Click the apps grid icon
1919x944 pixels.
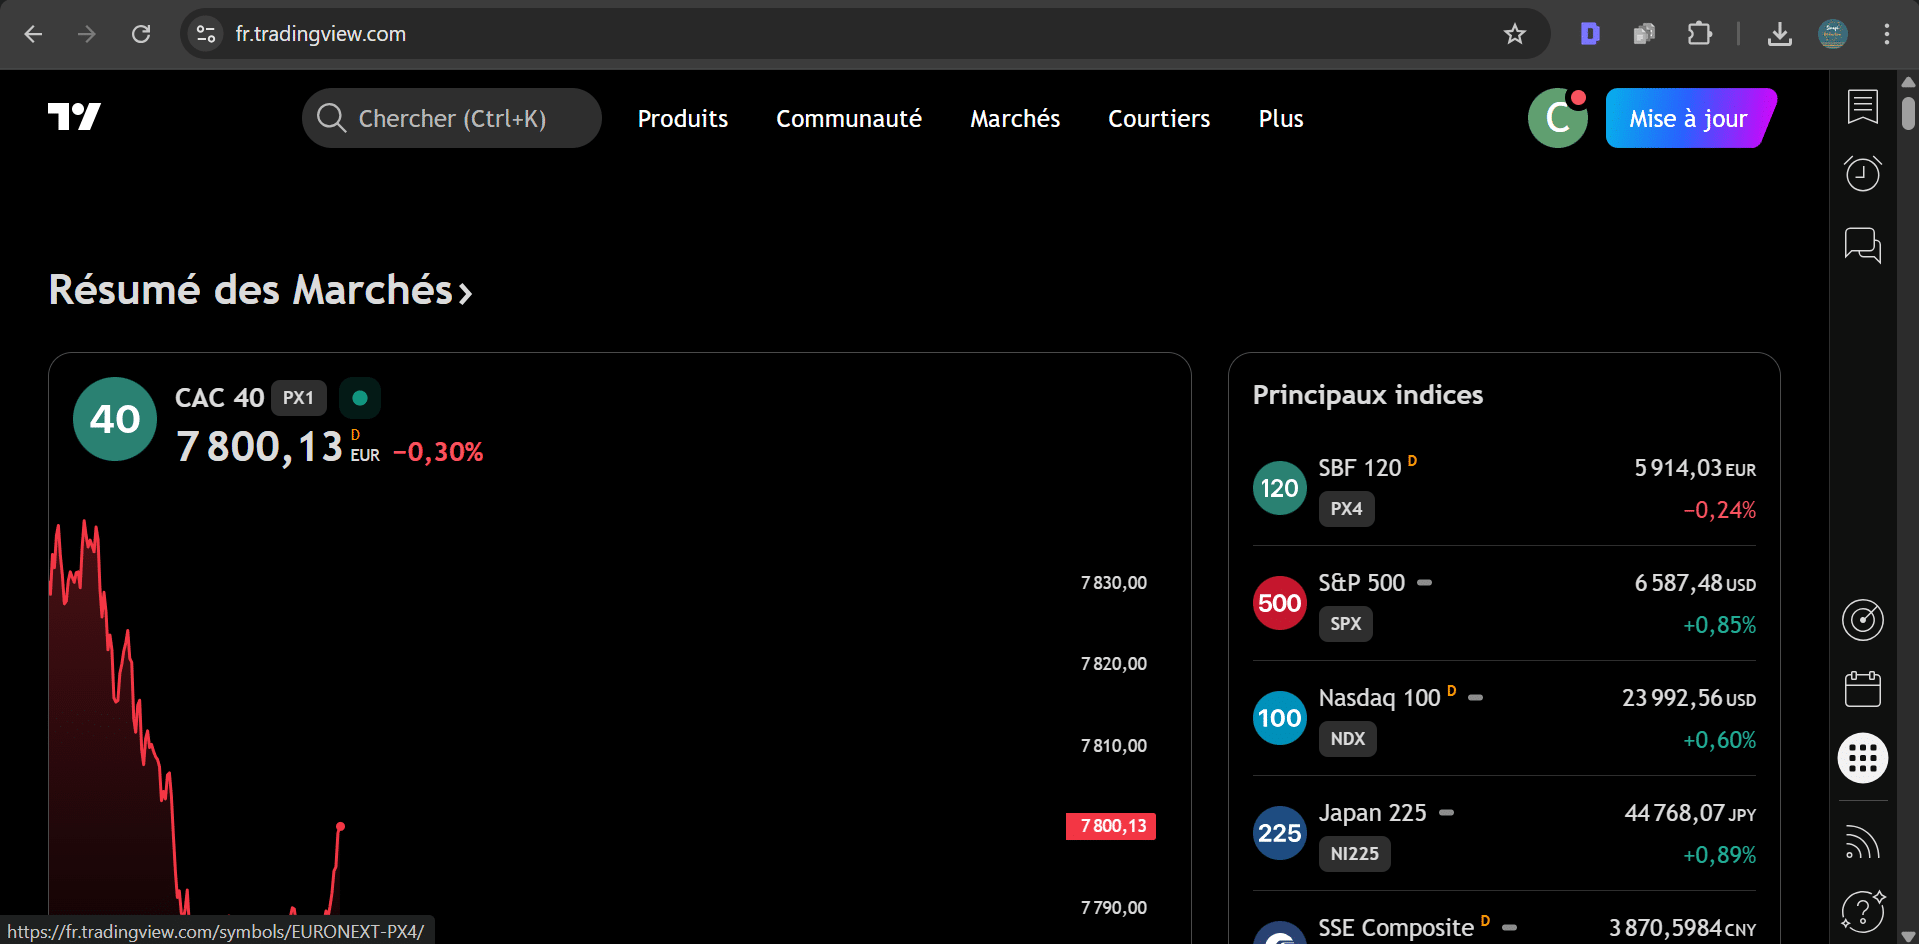point(1862,758)
